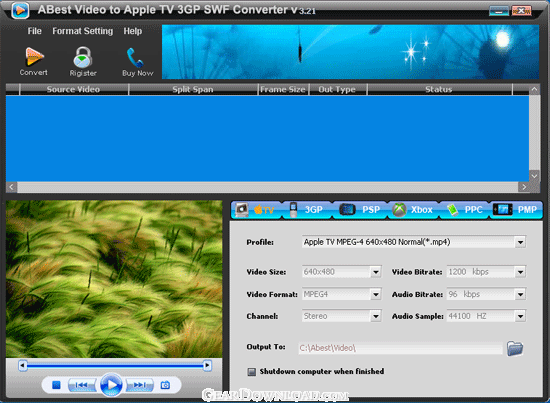Click the Buy Now phone icon
This screenshot has width=550, height=403.
[135, 58]
